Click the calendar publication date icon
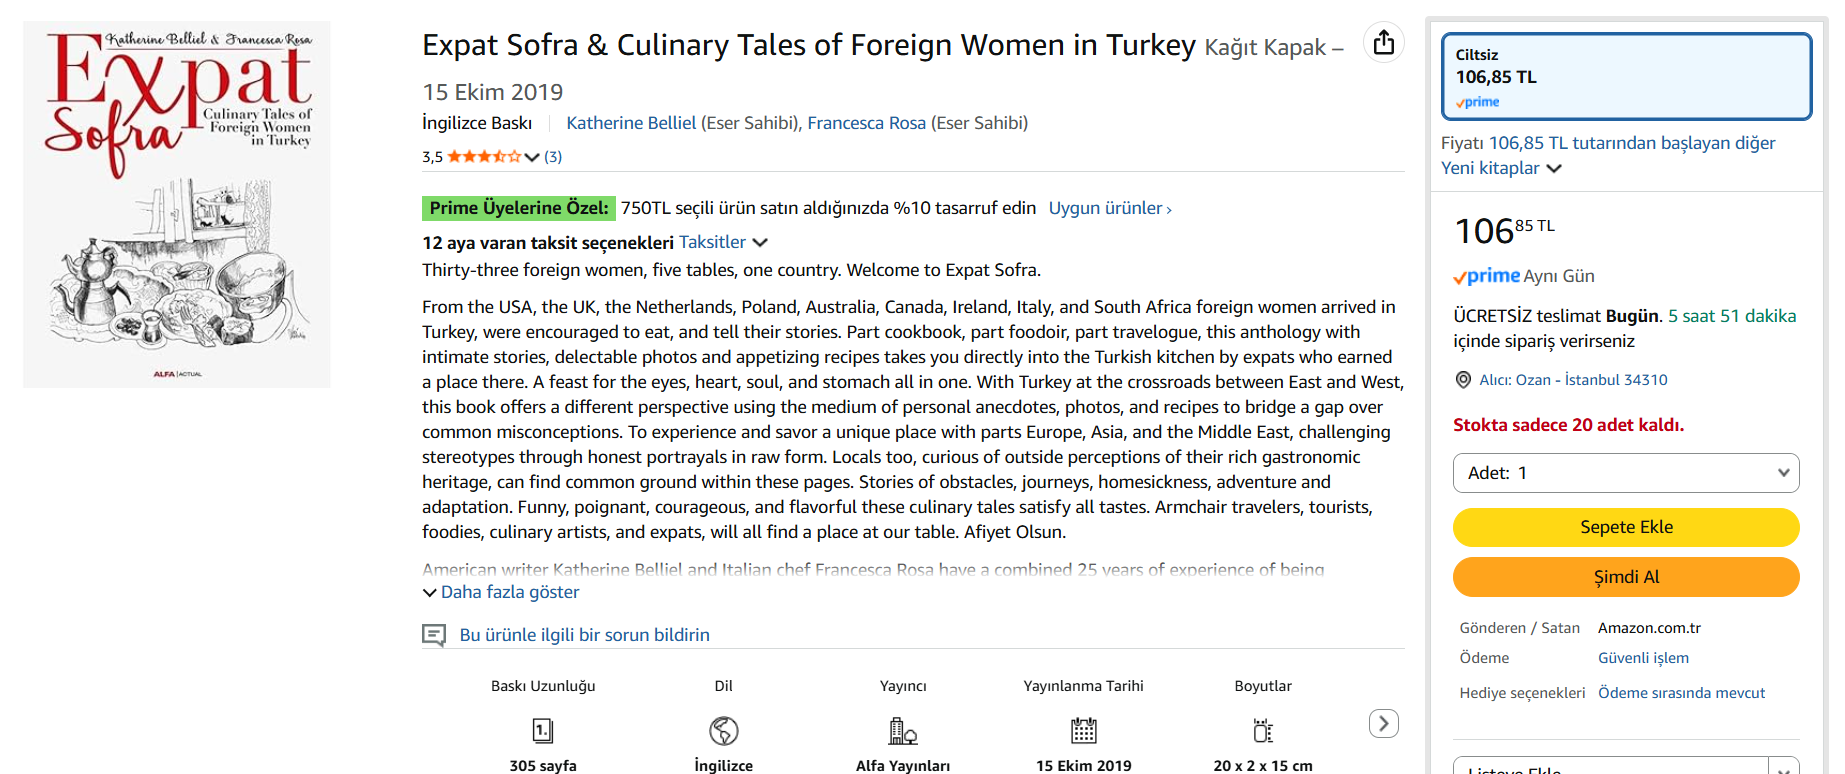 click(x=1083, y=731)
